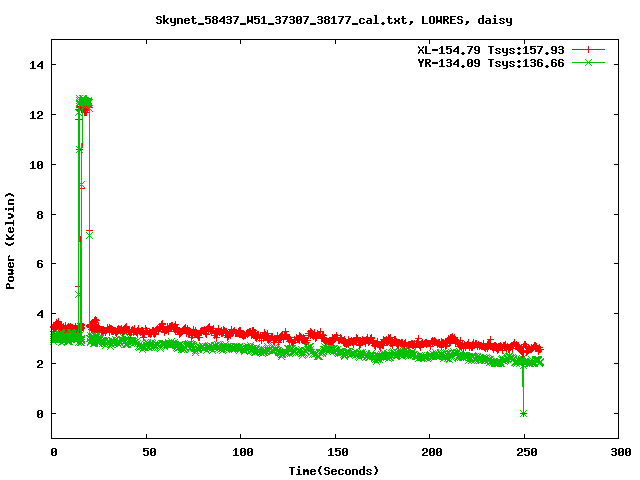Click the y-axis tick label 12
This screenshot has width=640, height=480.
(36, 115)
